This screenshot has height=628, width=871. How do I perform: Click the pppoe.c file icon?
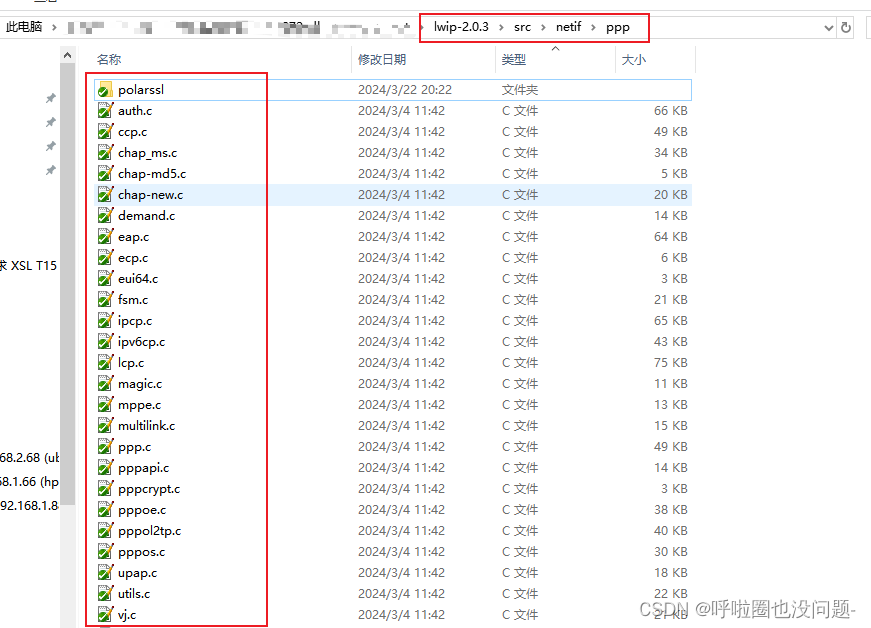coord(105,510)
